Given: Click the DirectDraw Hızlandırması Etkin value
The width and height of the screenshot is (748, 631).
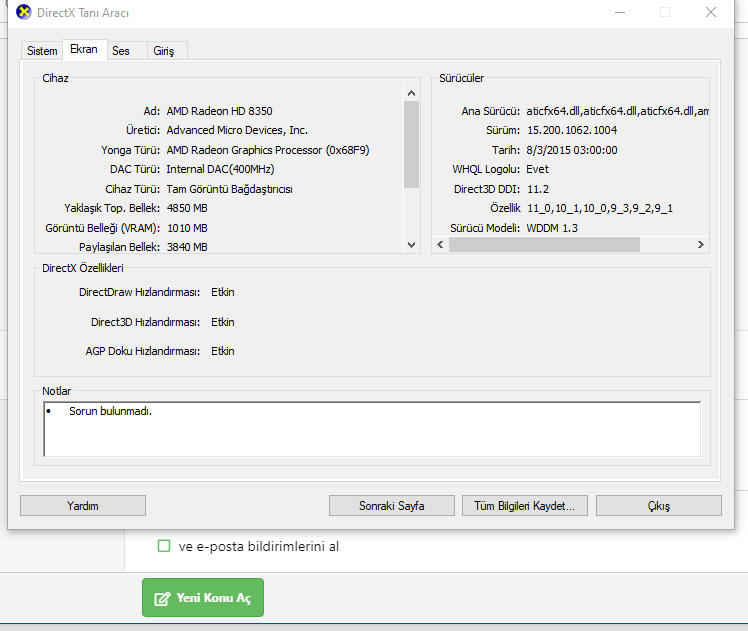Looking at the screenshot, I should (x=223, y=292).
